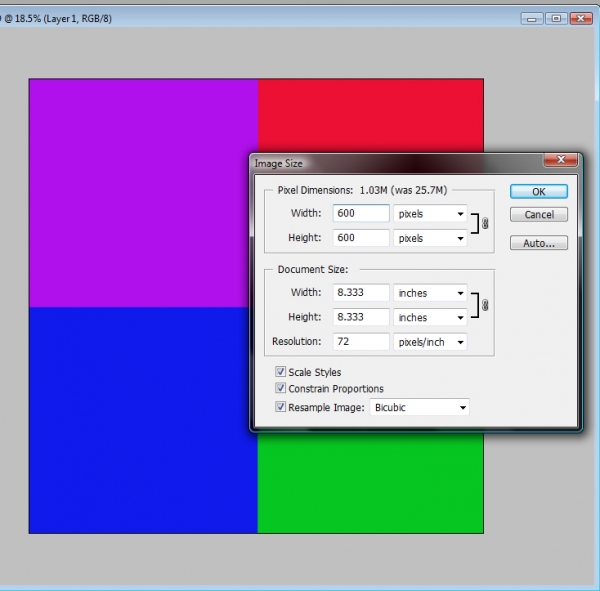The image size is (600, 591).
Task: Click the Document Size Width field
Action: click(361, 292)
